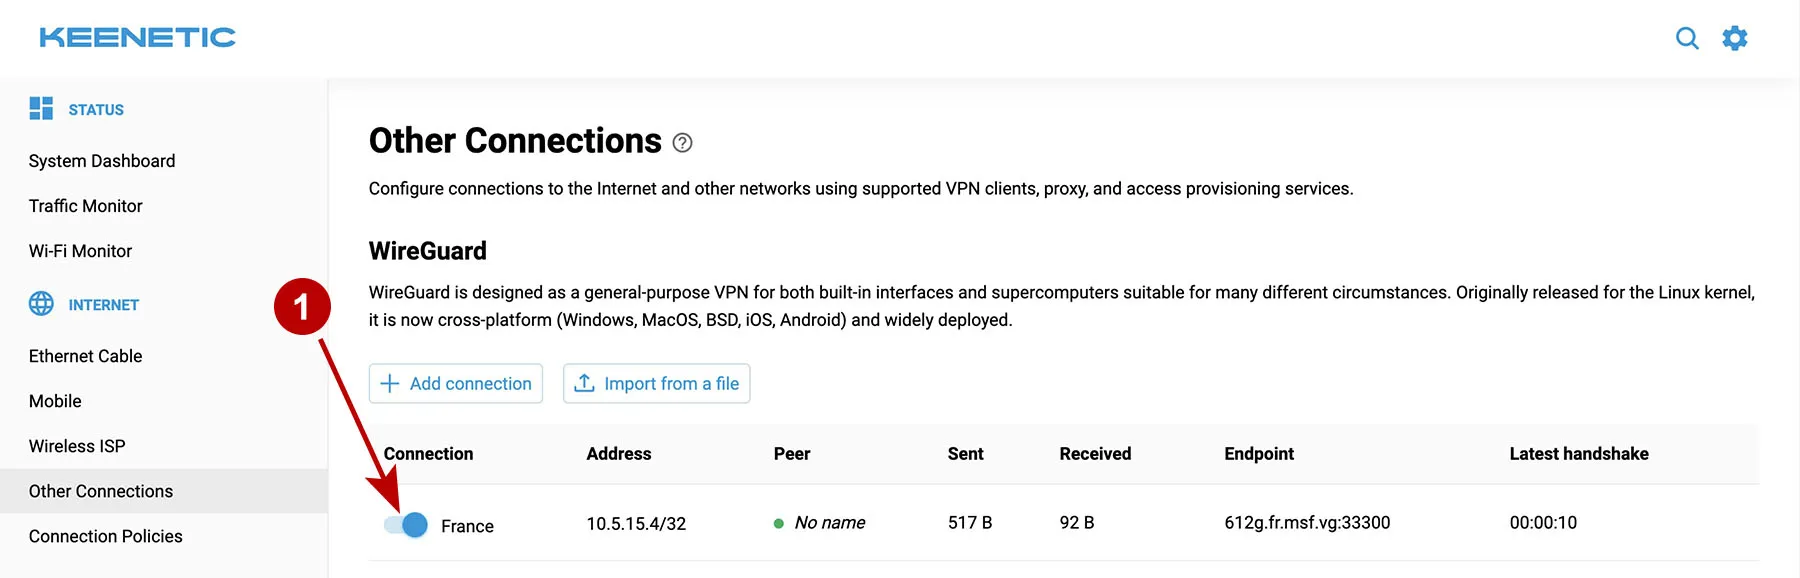The image size is (1800, 578).
Task: Click the globe icon beside INTERNET
Action: (41, 304)
